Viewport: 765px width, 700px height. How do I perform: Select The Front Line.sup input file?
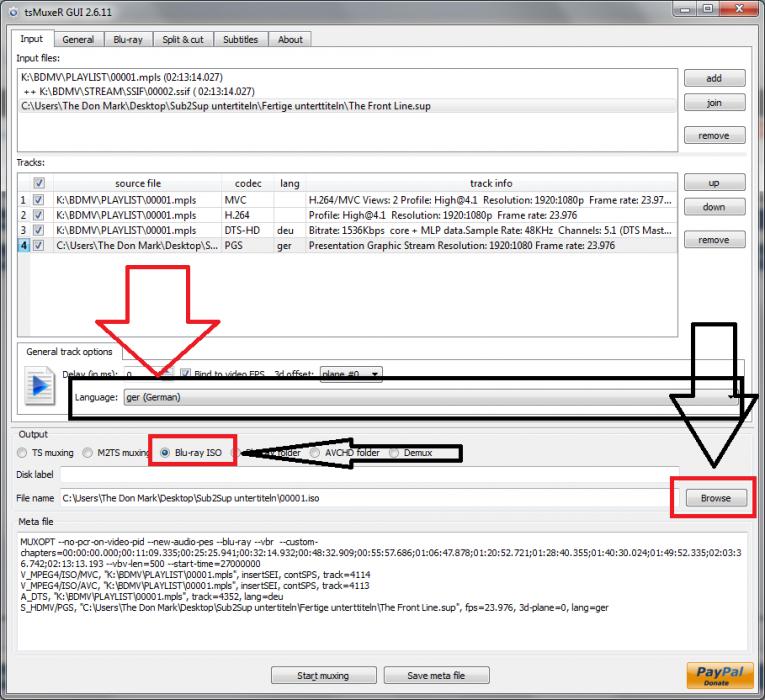(347, 106)
